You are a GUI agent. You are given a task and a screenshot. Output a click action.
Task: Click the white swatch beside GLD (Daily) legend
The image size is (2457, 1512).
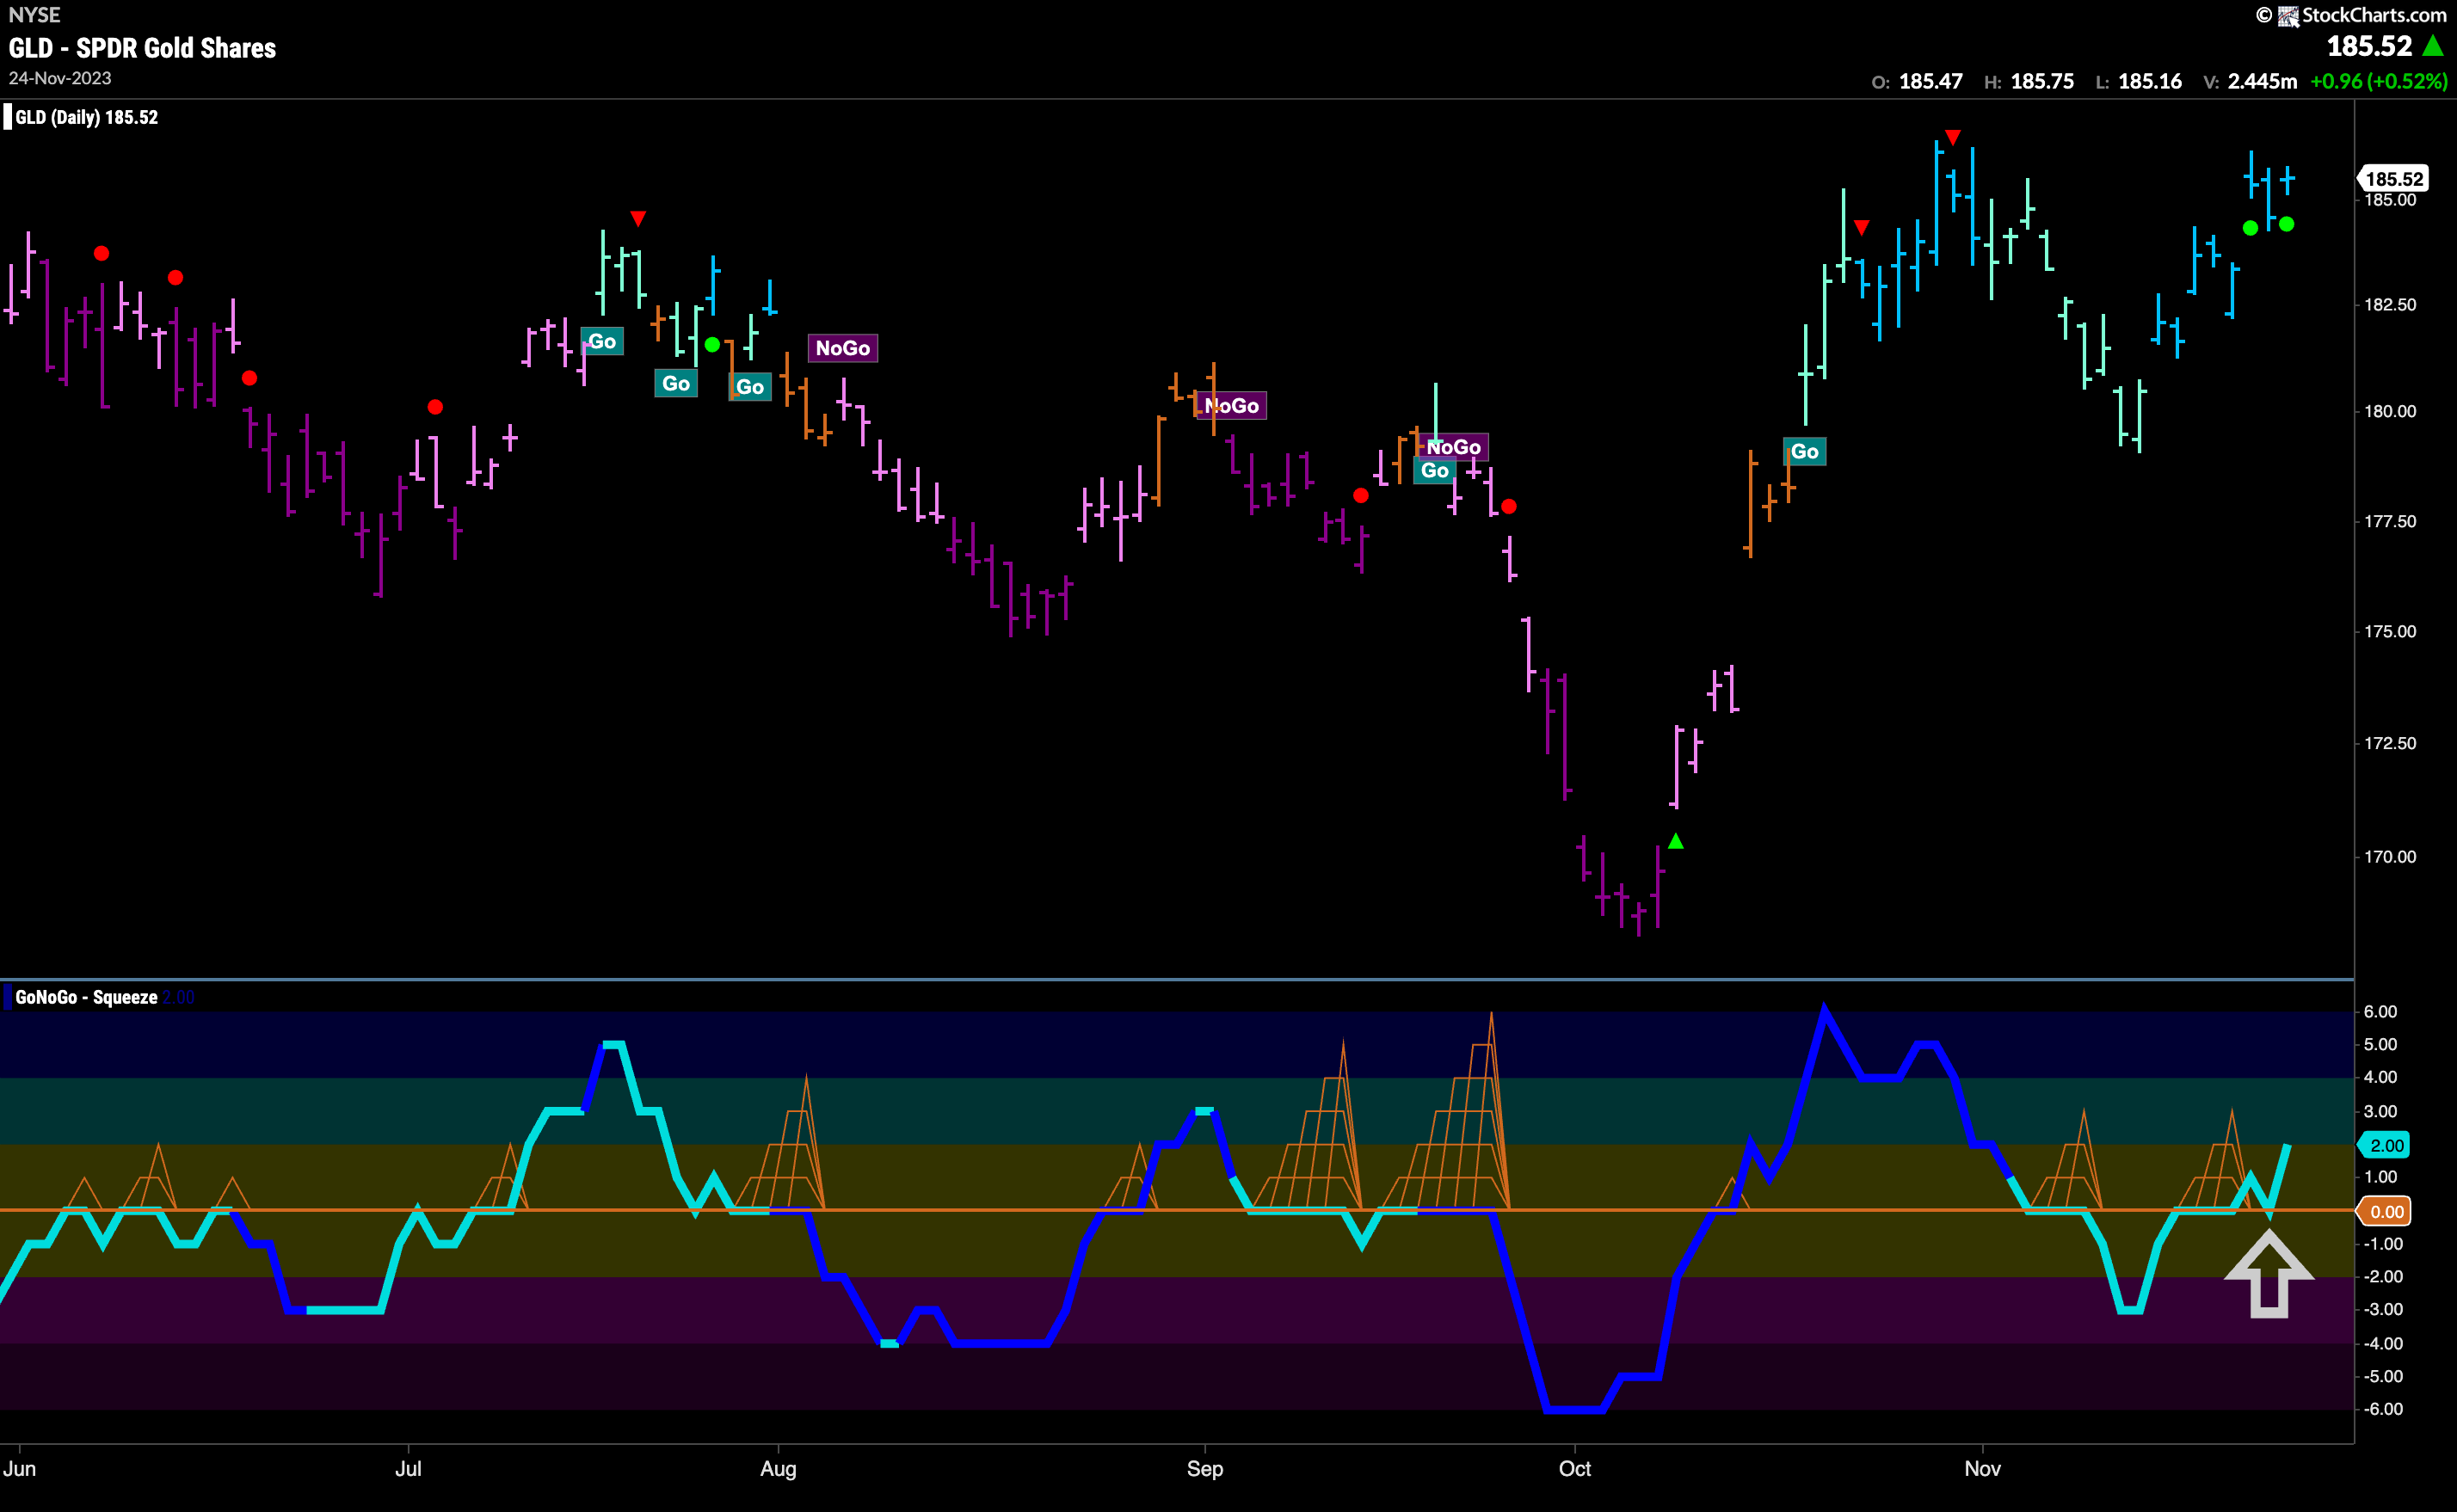8,117
